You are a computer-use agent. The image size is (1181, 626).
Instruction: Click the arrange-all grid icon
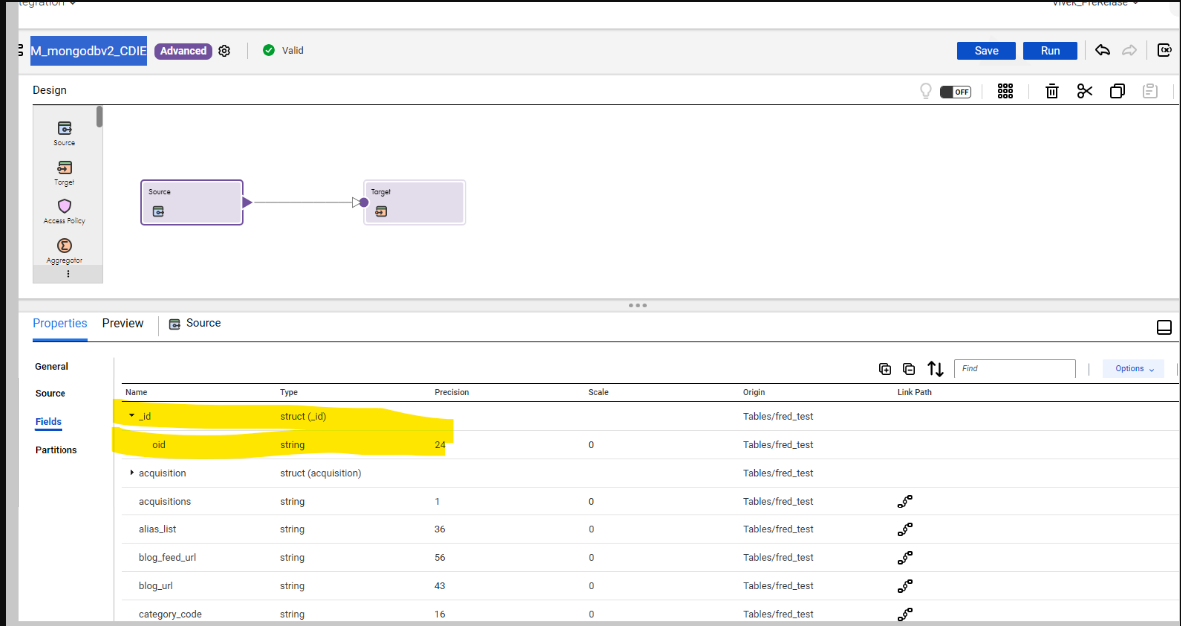(1005, 91)
